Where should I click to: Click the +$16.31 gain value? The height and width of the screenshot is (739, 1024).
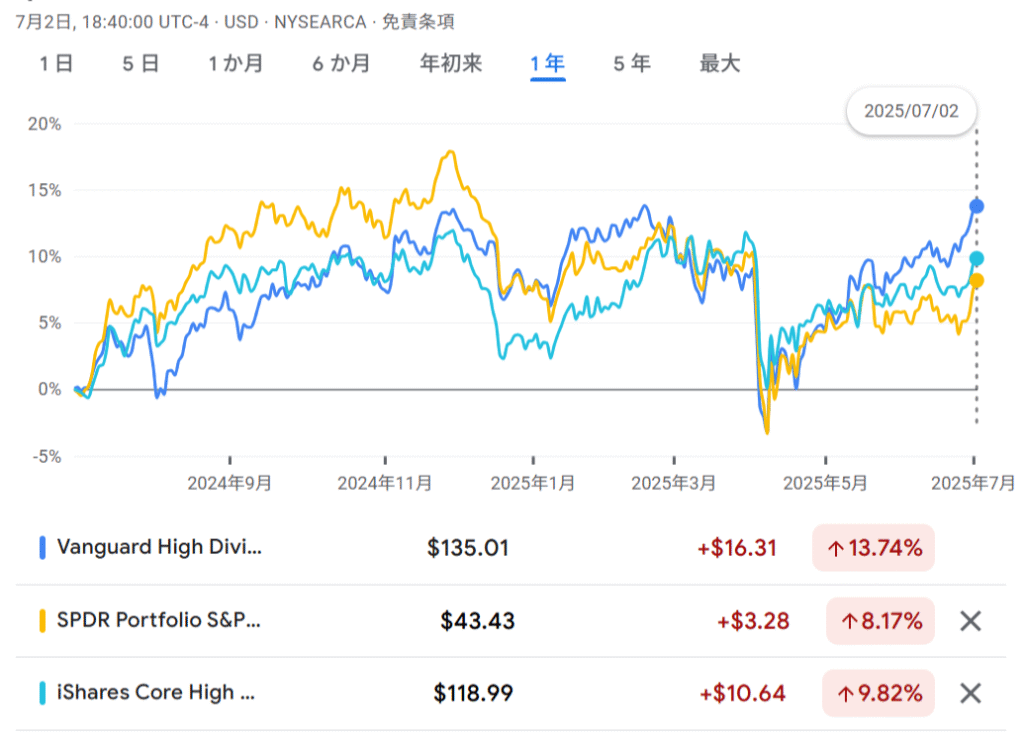click(737, 548)
